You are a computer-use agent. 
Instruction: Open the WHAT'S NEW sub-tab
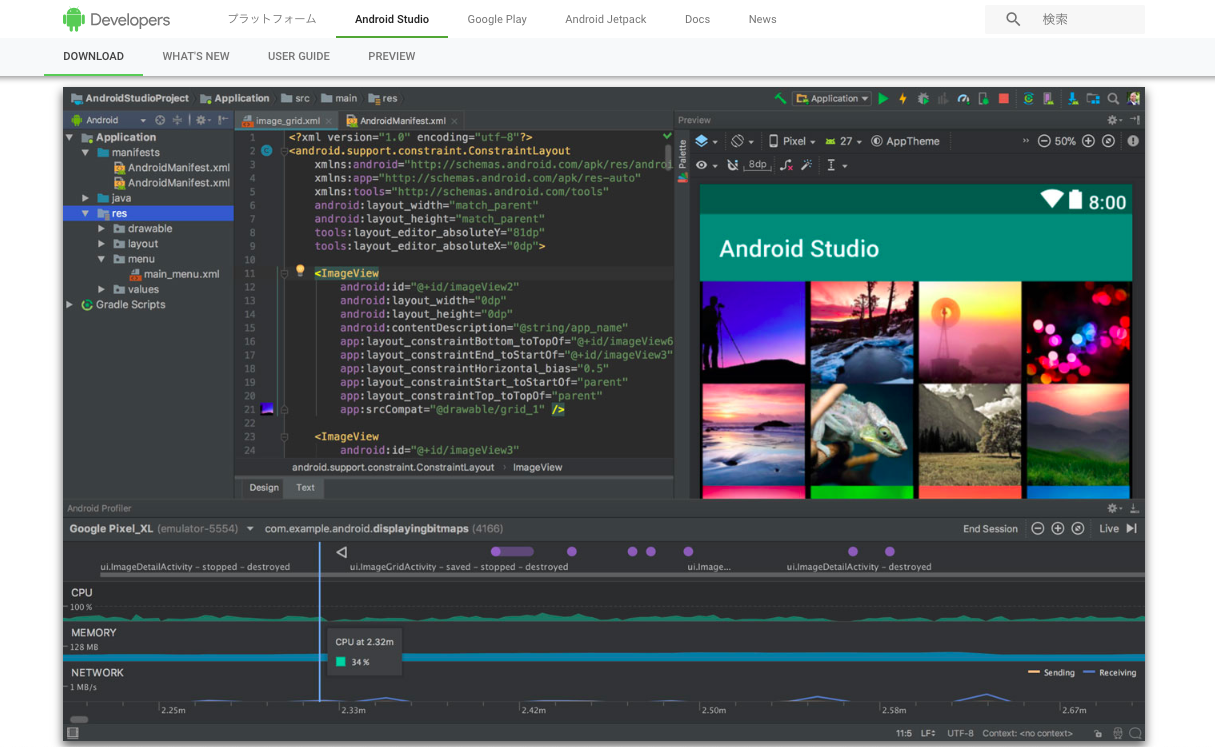pos(196,56)
